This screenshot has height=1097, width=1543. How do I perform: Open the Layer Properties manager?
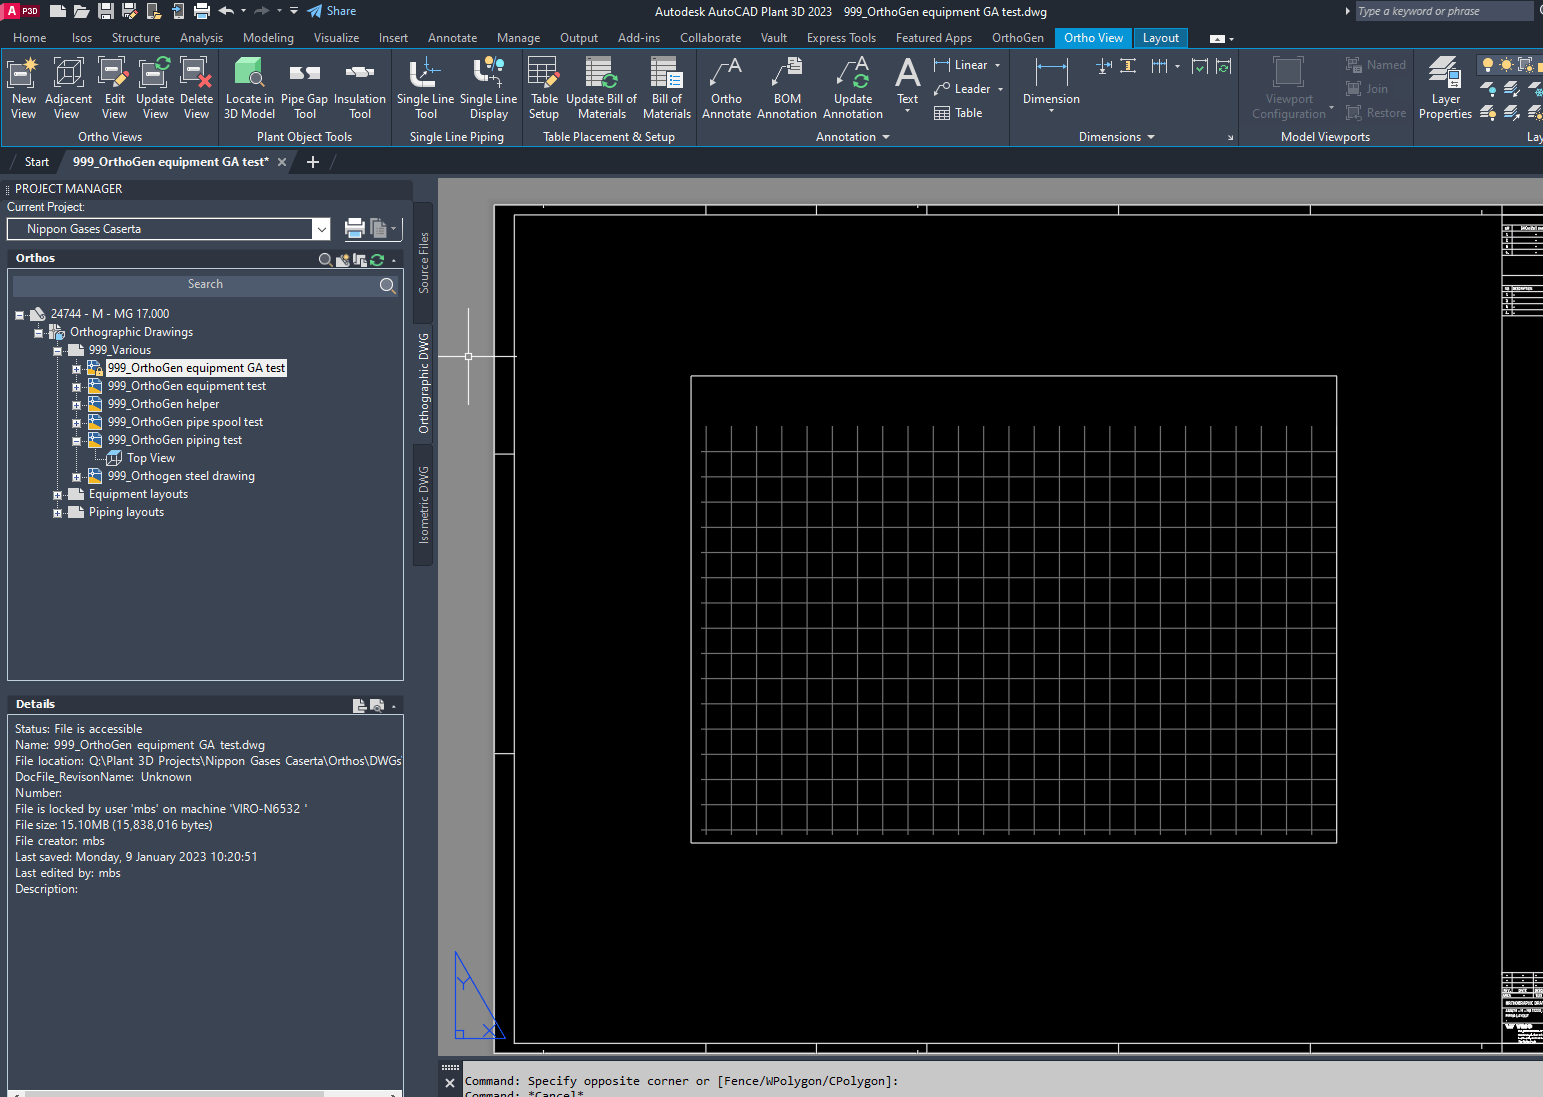(x=1444, y=88)
